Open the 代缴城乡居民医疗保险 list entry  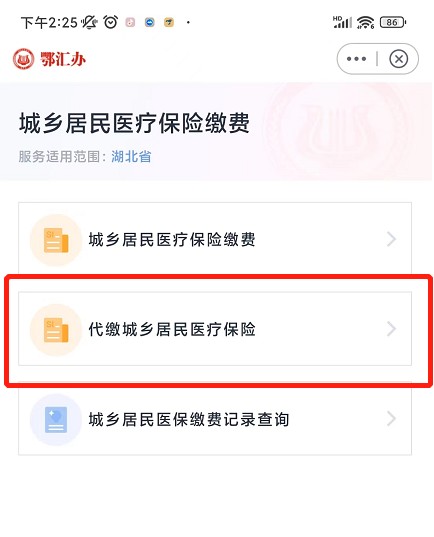215,329
